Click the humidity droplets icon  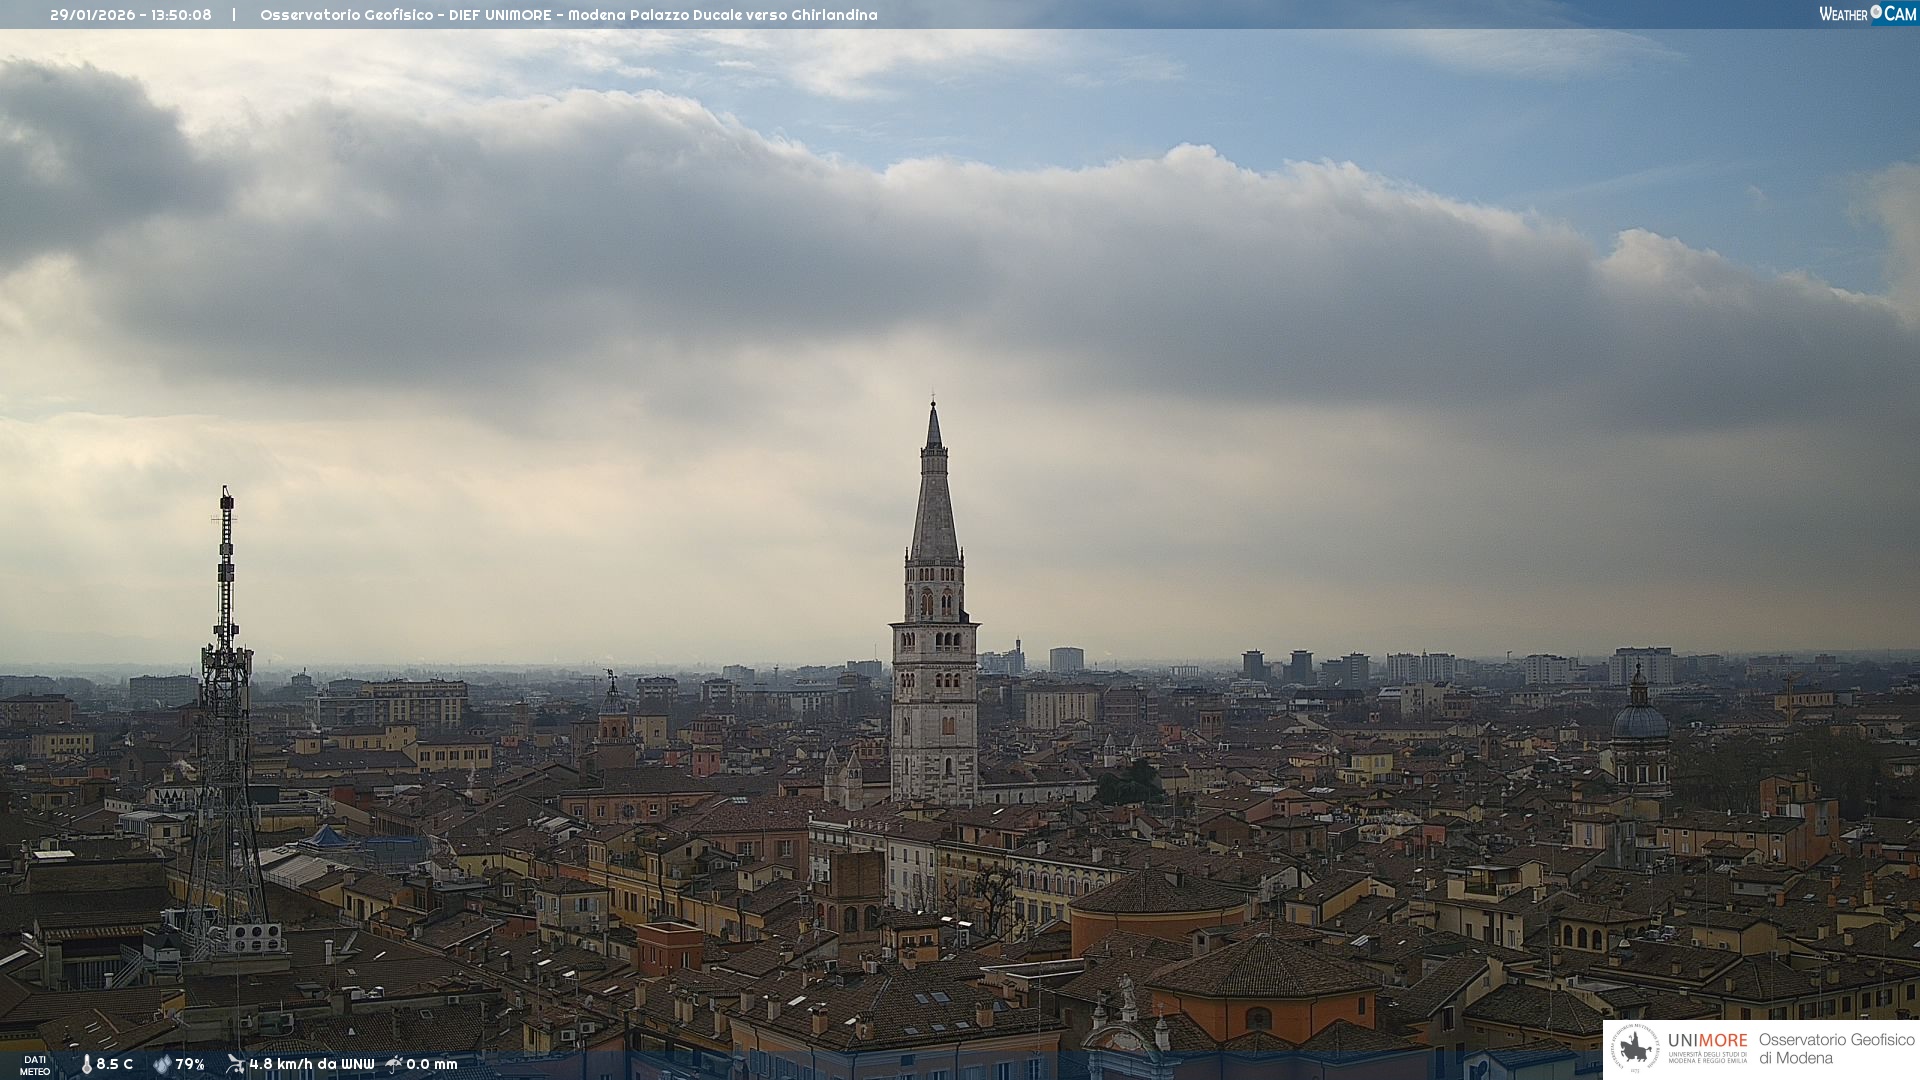pos(162,1065)
